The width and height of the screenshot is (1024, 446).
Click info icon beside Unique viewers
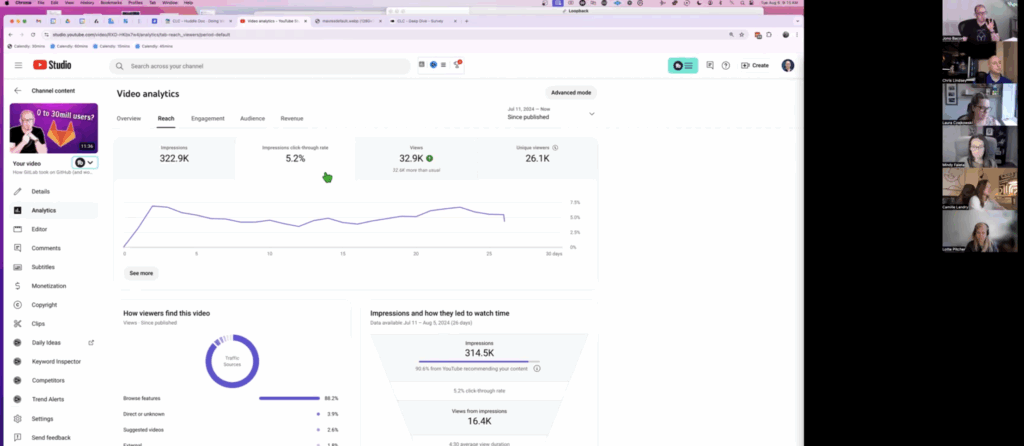(556, 148)
